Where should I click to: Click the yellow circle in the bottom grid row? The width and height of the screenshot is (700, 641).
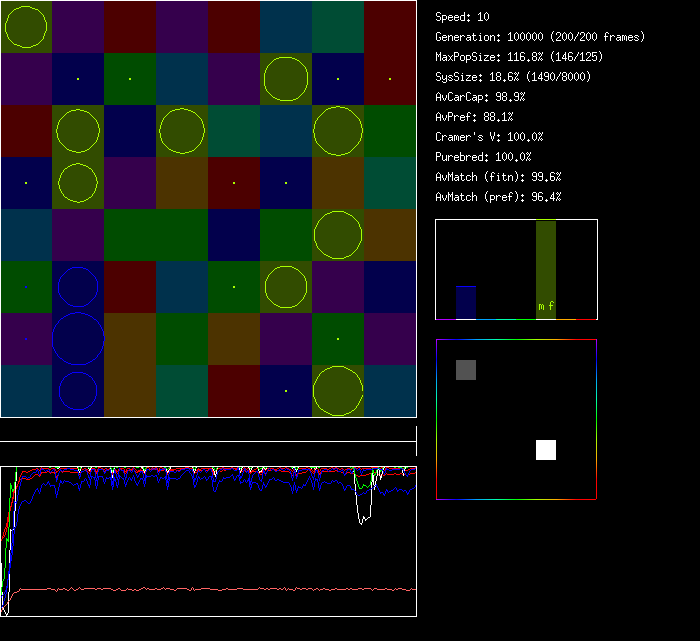coord(338,391)
